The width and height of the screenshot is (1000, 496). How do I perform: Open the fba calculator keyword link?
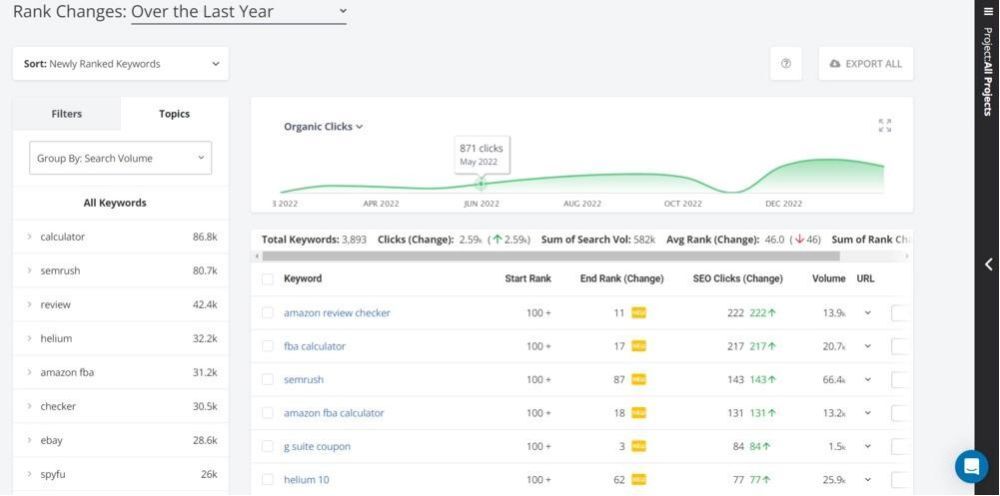pos(314,346)
